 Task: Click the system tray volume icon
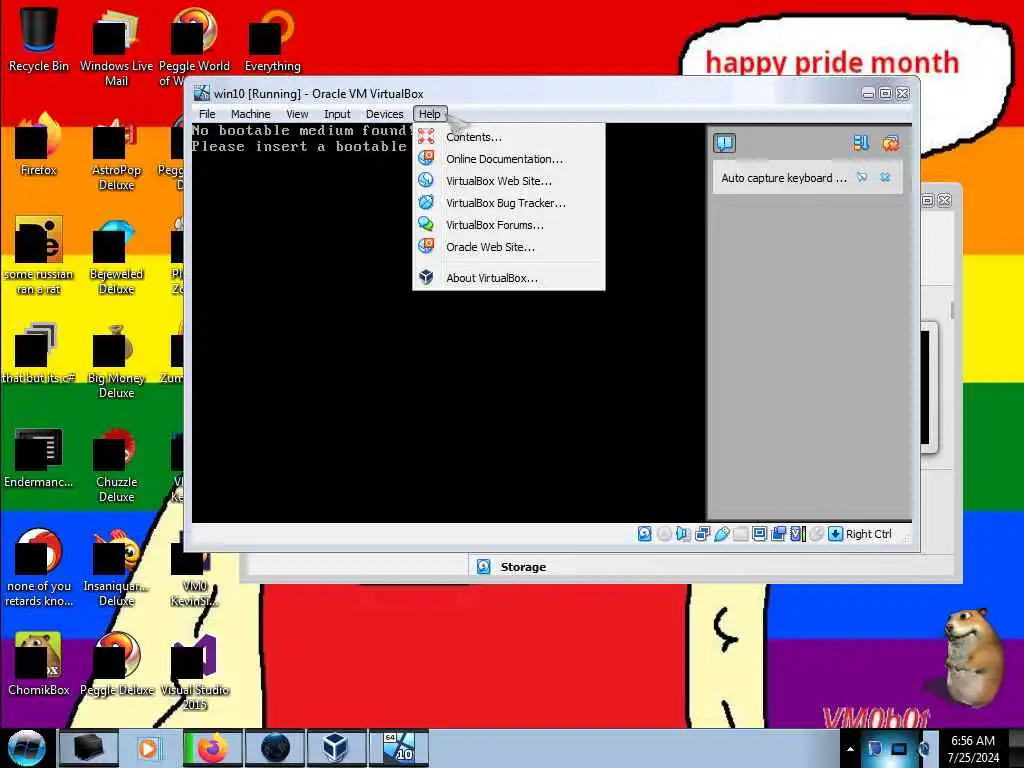[925, 749]
